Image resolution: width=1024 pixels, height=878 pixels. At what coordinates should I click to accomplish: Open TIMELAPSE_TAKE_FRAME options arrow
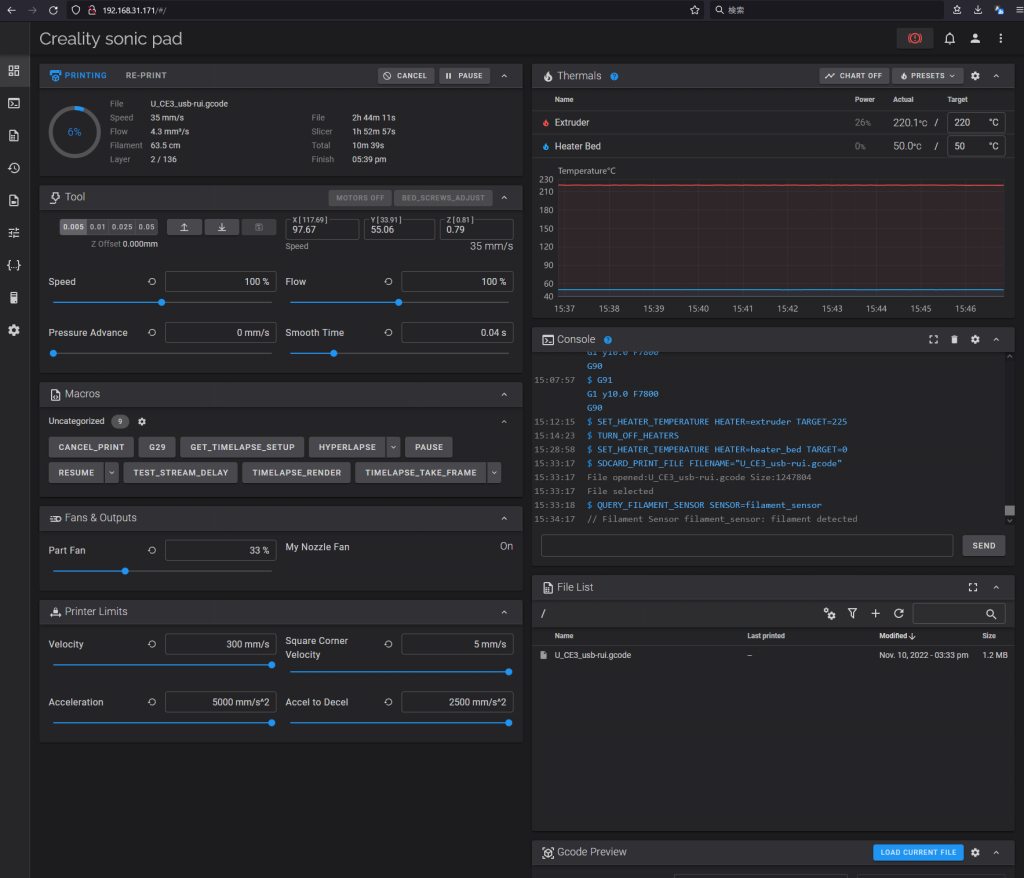click(494, 472)
